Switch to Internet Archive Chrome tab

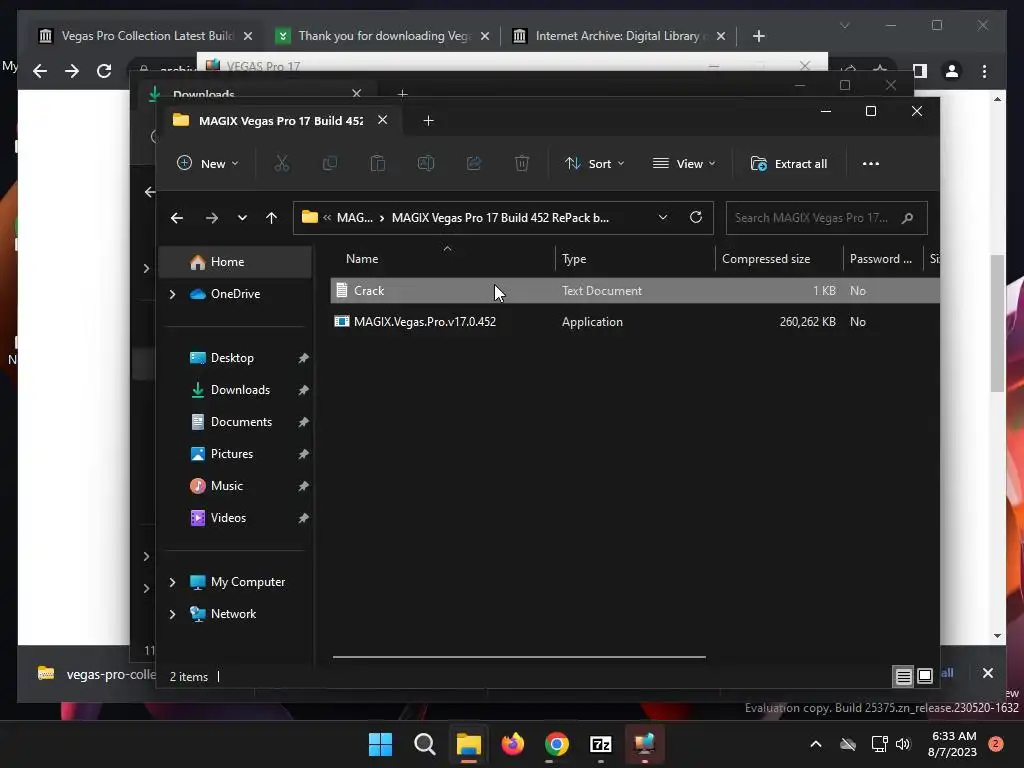617,36
